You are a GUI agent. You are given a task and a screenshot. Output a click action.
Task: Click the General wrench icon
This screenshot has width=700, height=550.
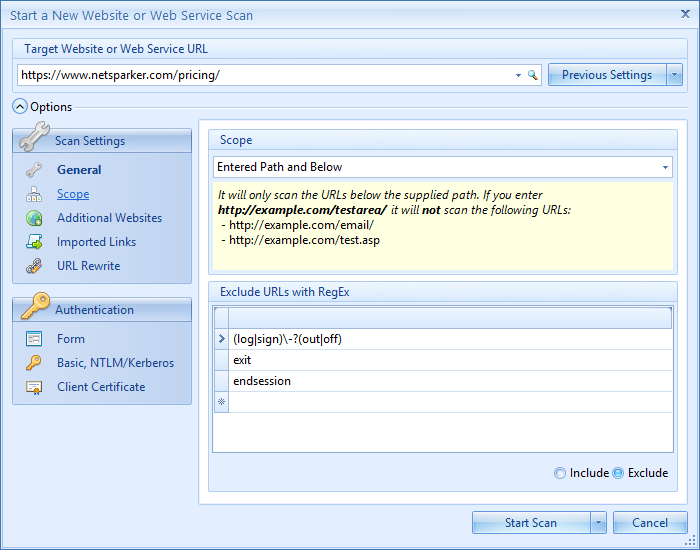34,170
